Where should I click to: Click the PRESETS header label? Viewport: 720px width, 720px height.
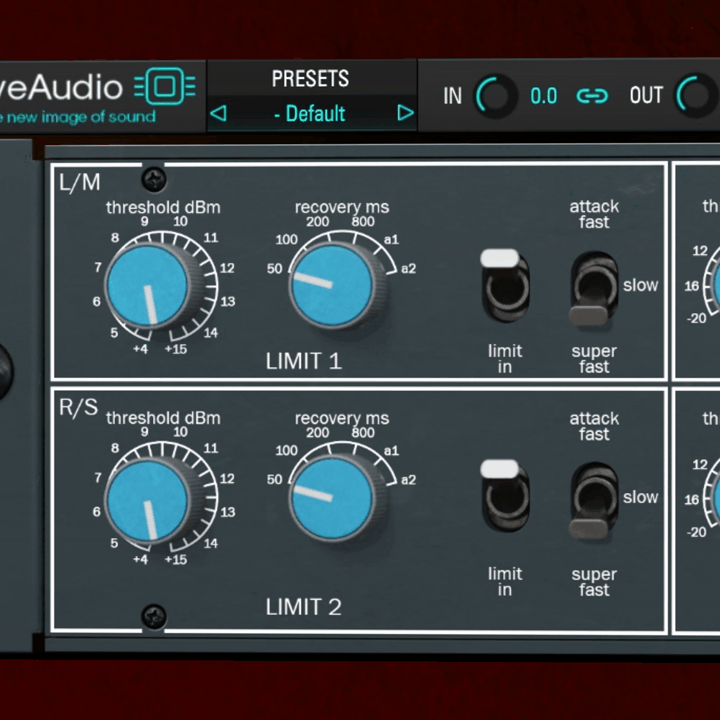tap(310, 79)
